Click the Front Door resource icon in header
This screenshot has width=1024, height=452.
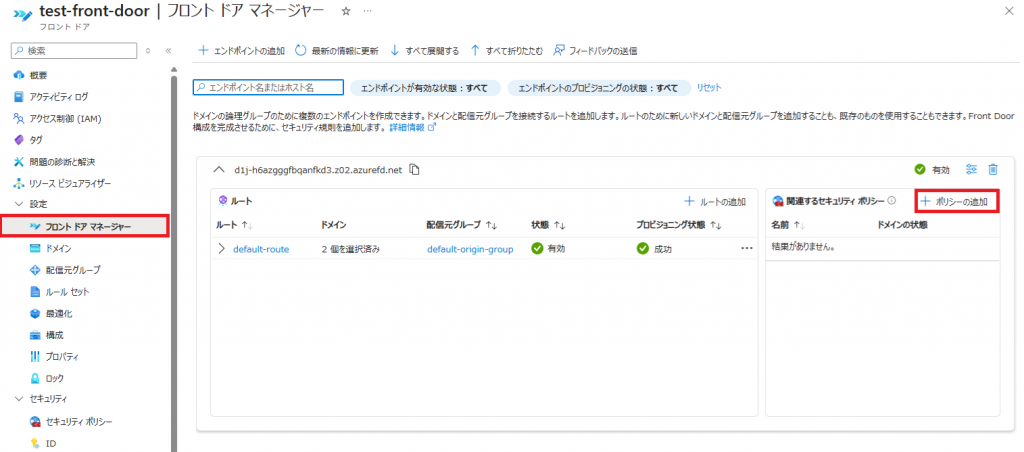click(x=23, y=14)
